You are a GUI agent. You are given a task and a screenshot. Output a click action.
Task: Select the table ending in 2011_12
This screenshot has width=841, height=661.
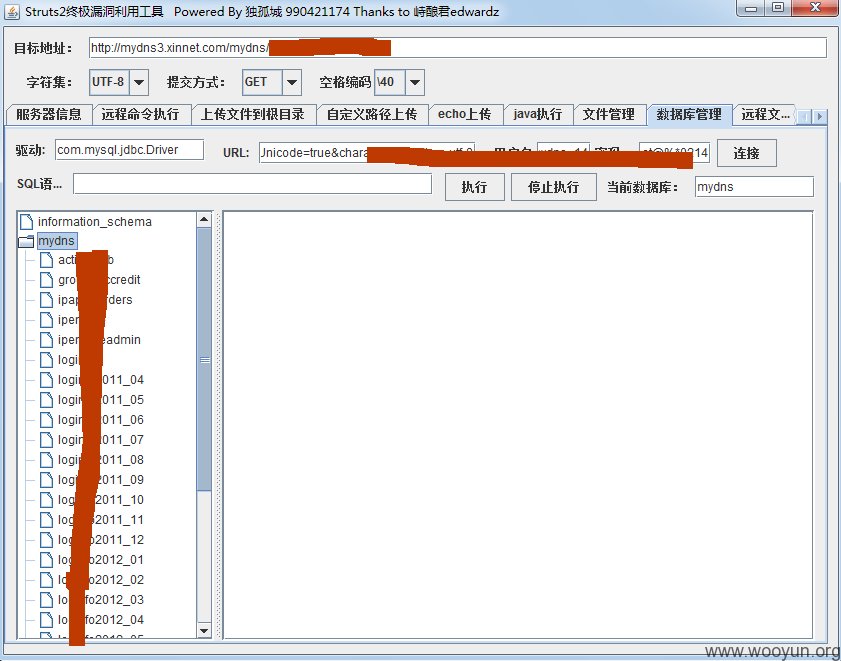coord(101,540)
